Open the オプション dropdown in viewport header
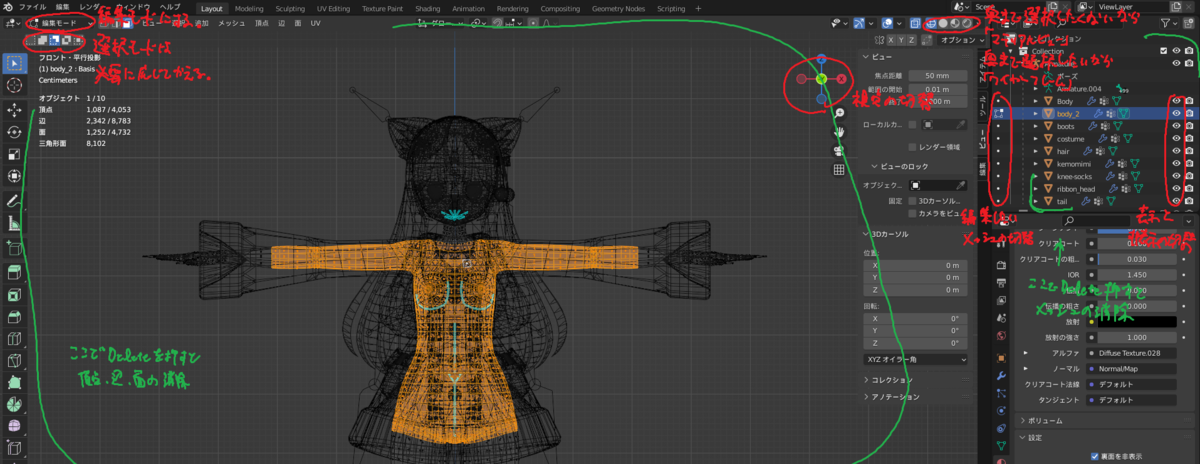This screenshot has height=464, width=1200. (961, 40)
